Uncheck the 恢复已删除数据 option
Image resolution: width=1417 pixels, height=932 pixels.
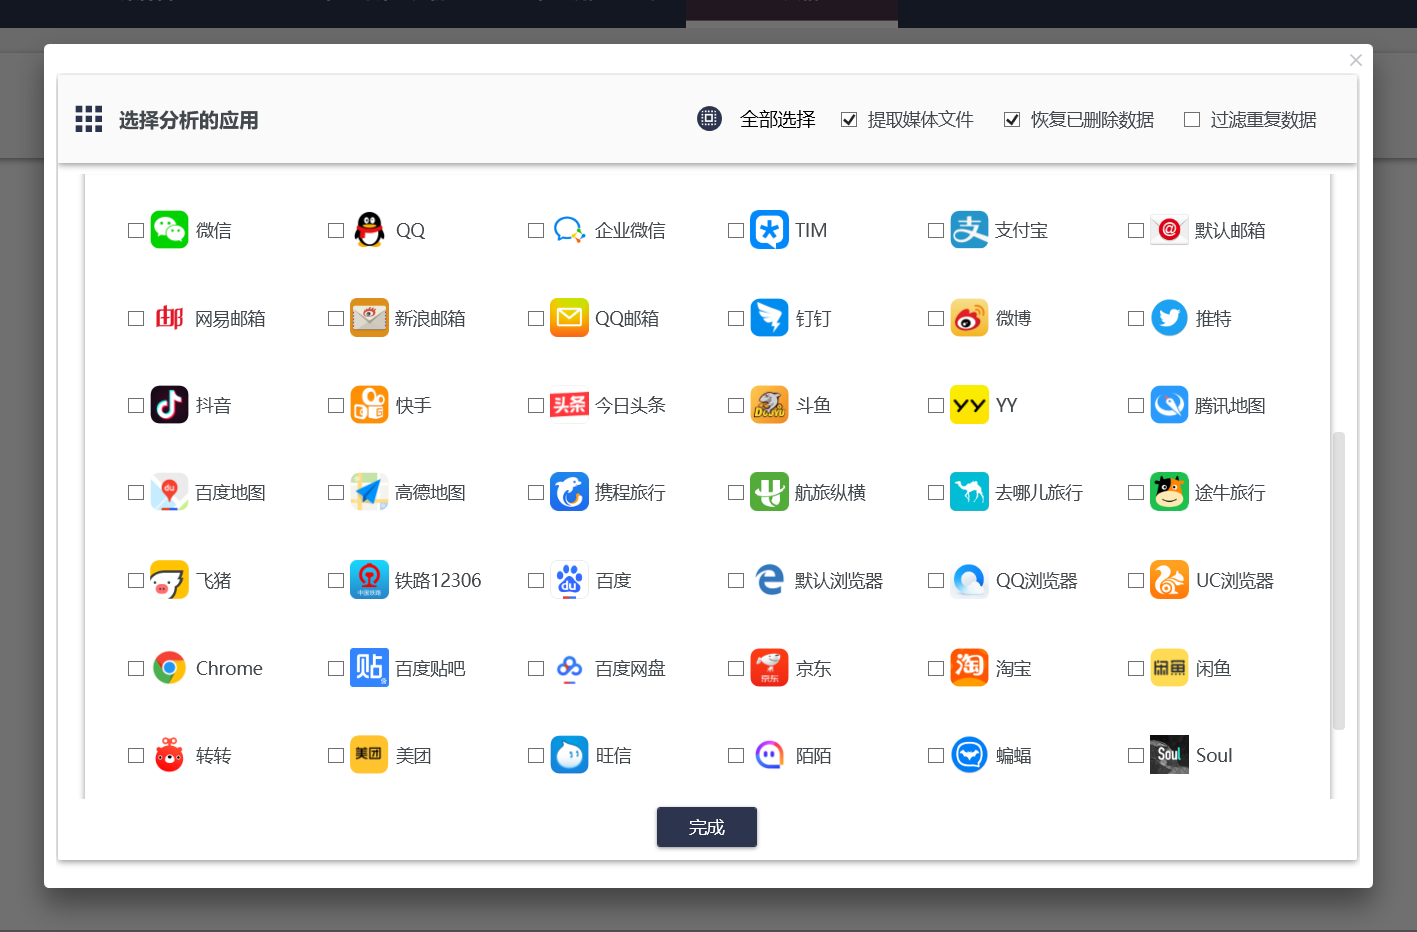(x=1012, y=120)
